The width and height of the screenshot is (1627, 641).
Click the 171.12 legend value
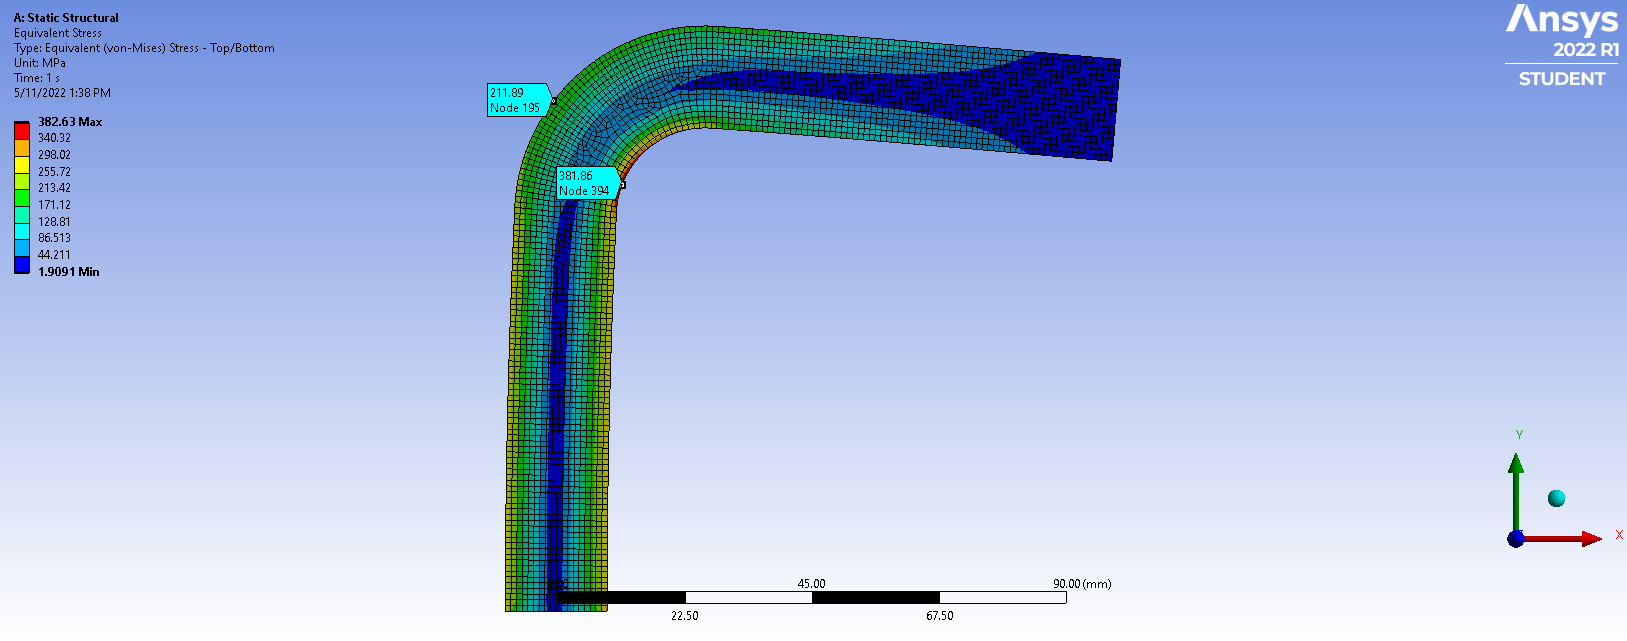[54, 205]
